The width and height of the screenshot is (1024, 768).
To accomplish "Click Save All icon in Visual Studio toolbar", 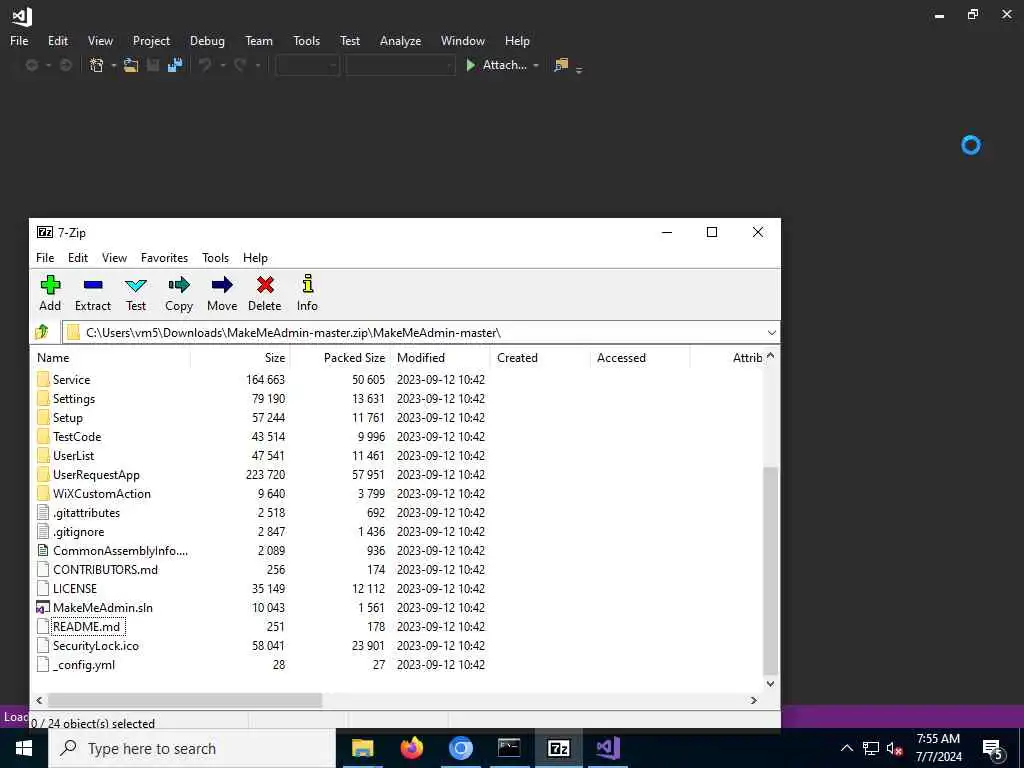I will click(175, 65).
